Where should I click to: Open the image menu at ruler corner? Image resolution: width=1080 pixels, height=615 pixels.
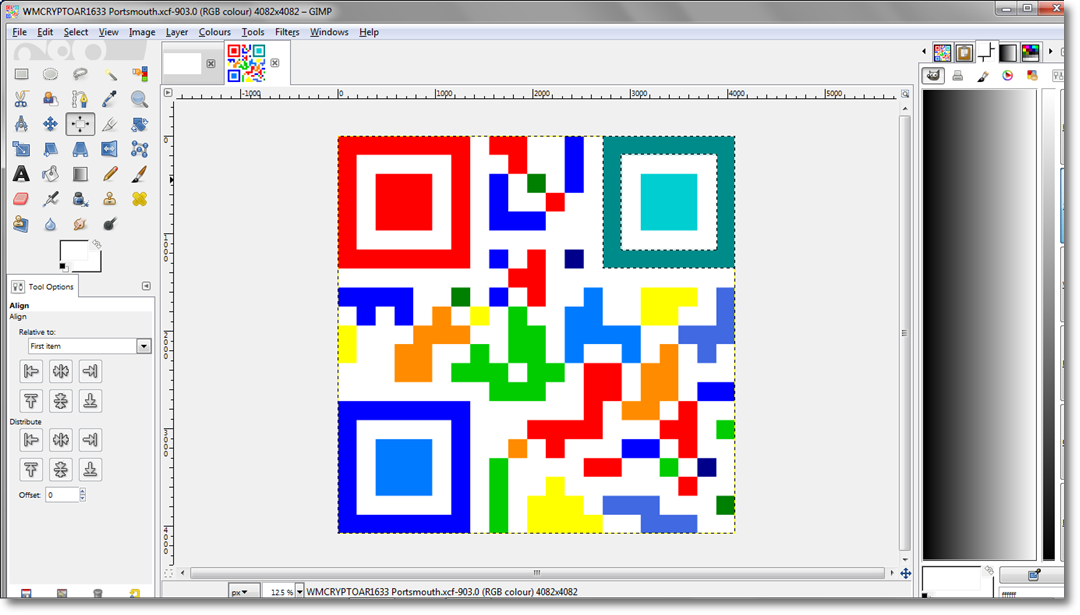(168, 92)
